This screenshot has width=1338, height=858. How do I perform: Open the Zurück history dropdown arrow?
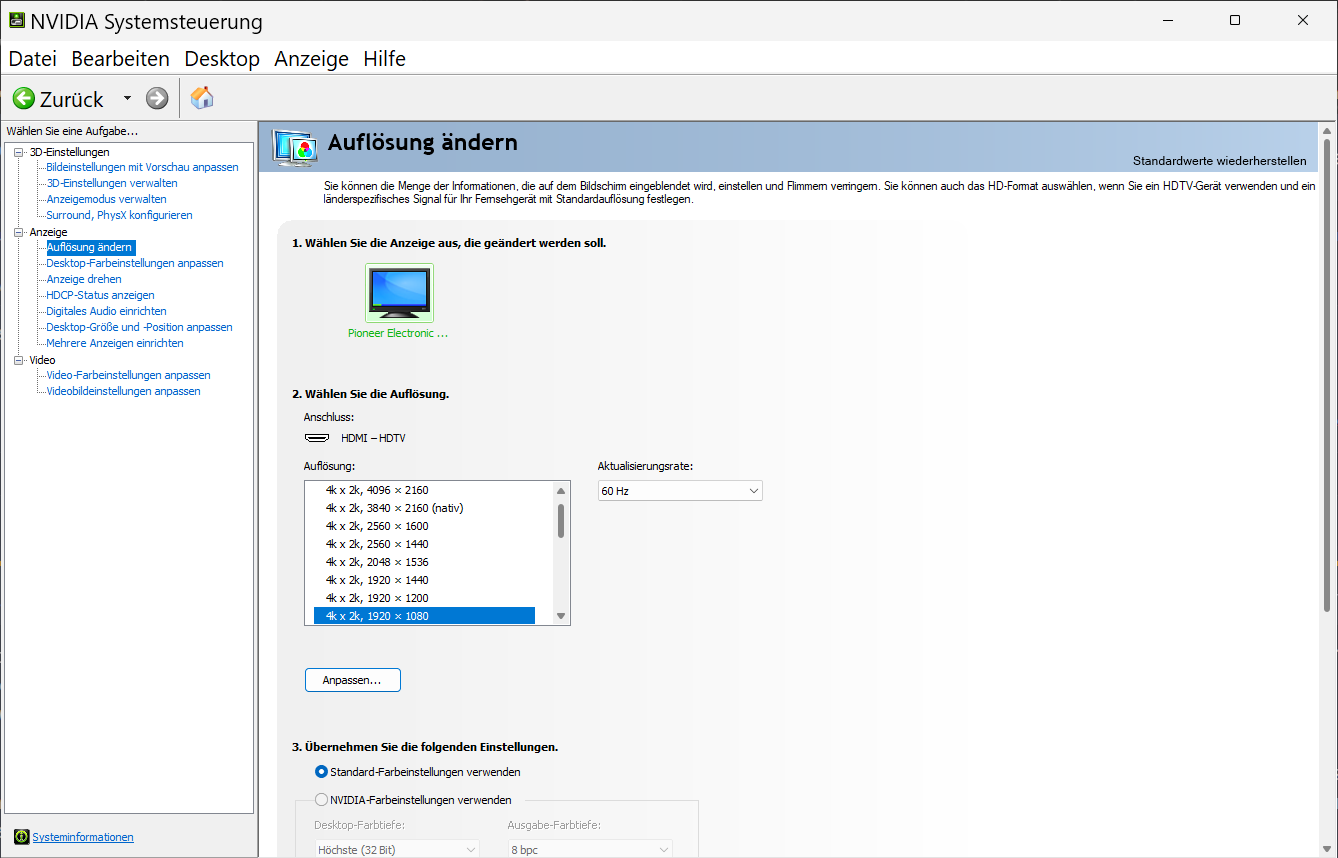pos(127,98)
